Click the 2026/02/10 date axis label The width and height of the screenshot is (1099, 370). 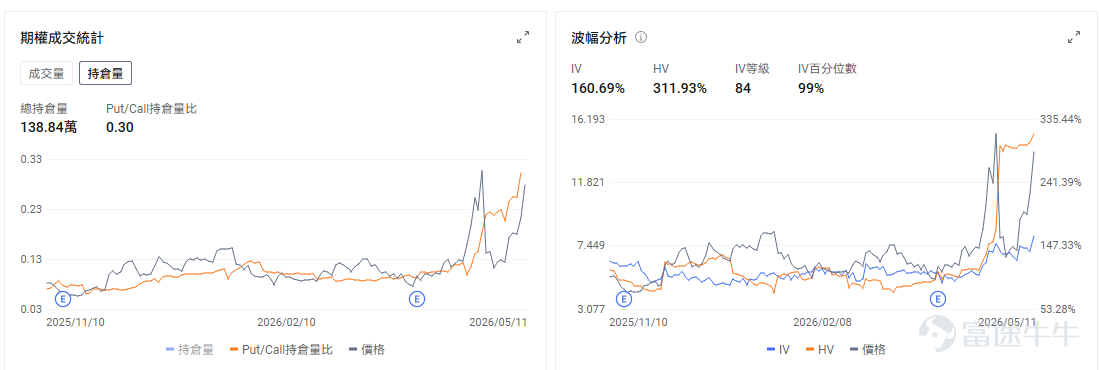[x=286, y=322]
